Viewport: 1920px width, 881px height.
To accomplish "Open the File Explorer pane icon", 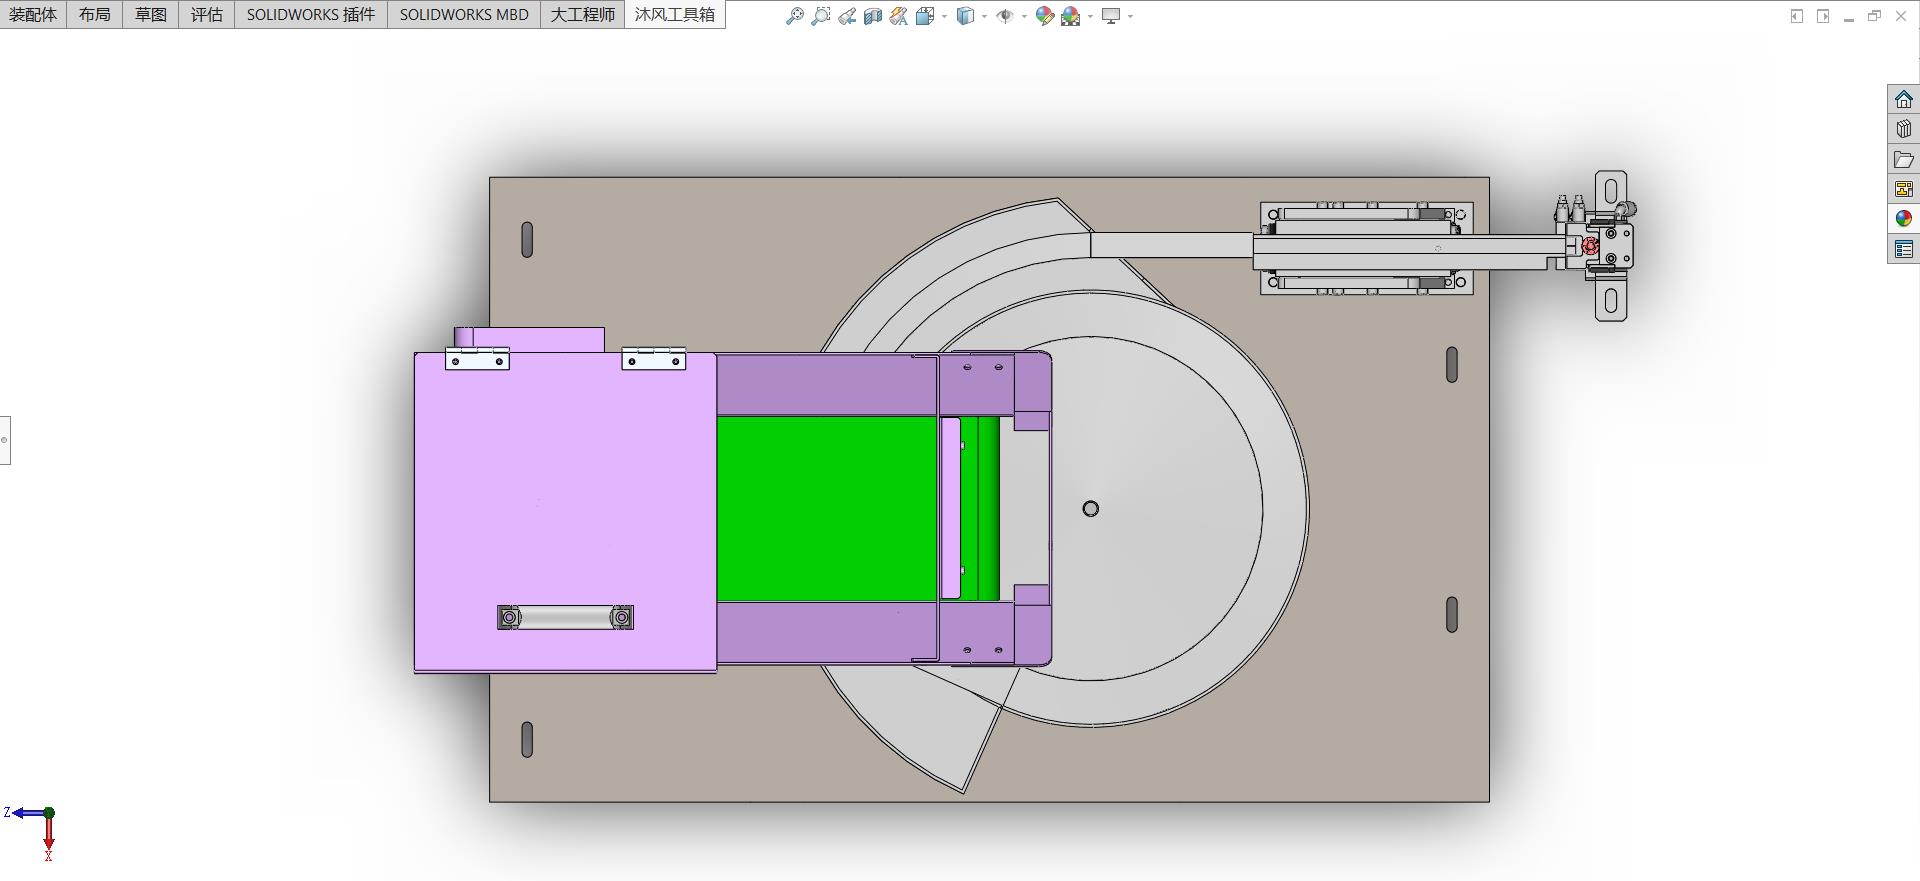I will [1903, 159].
